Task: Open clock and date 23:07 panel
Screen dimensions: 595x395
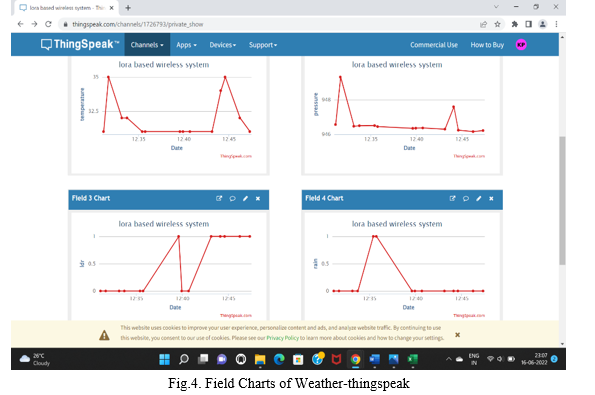Action: click(x=534, y=359)
